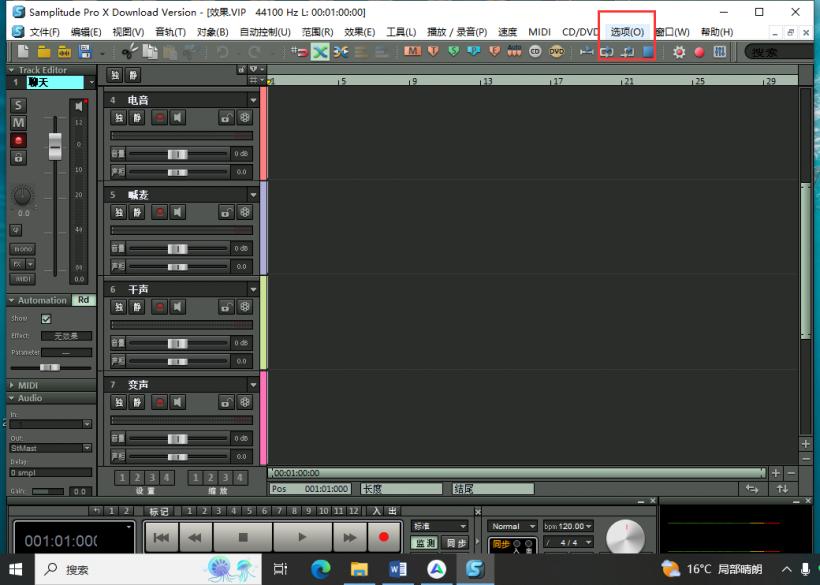Screen dimensions: 820x585
Task: Click the Google Chrome icon on the taskbar
Action: tap(320, 568)
